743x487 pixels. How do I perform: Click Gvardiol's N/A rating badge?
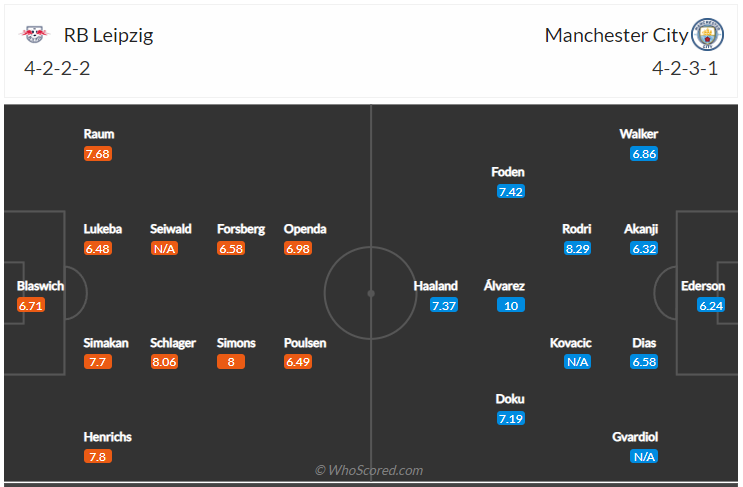point(644,457)
